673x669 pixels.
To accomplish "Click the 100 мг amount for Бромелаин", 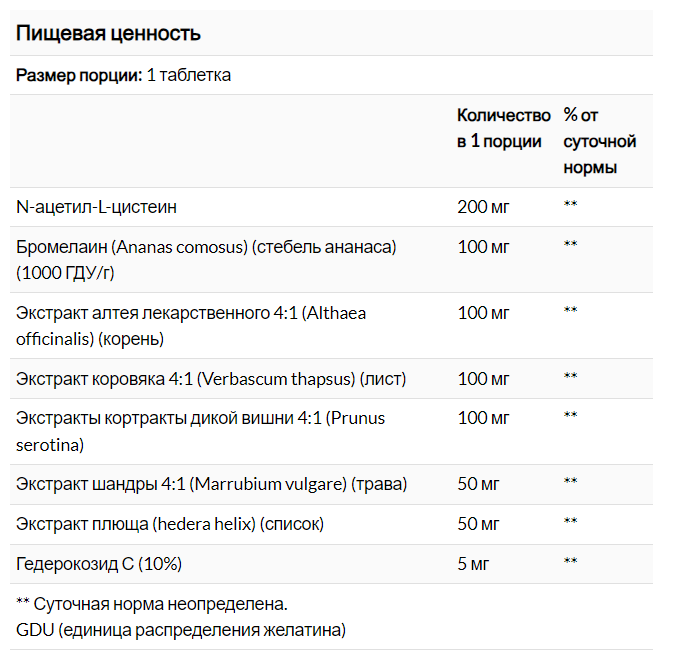I will pyautogui.click(x=483, y=245).
